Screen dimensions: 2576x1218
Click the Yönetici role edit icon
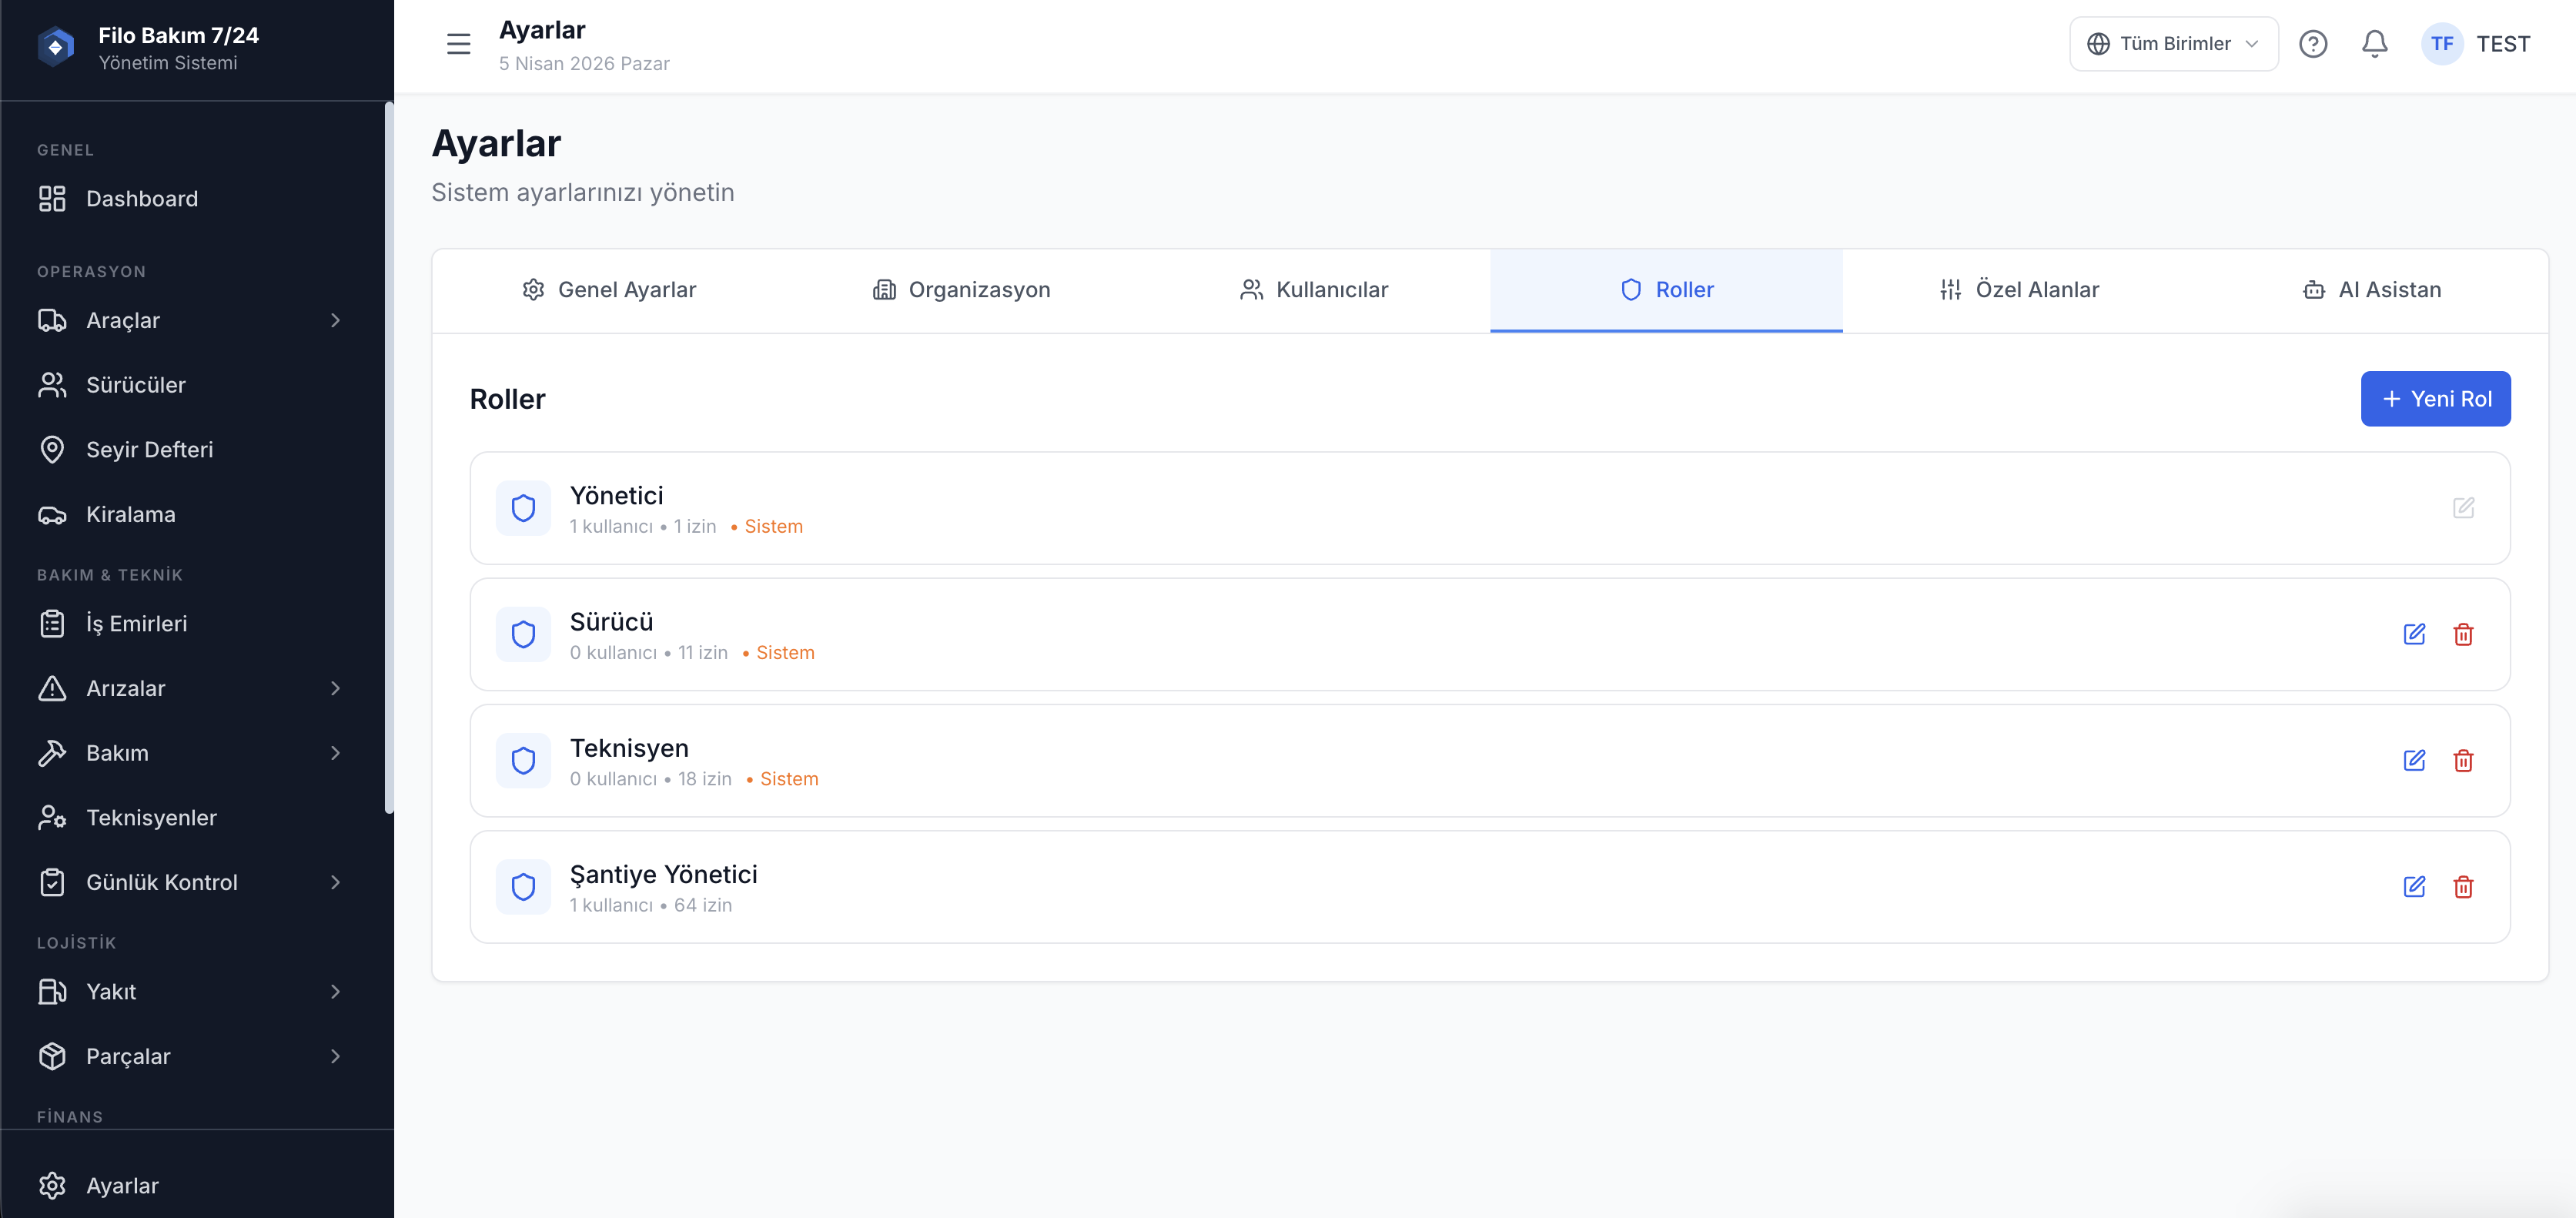2463,508
